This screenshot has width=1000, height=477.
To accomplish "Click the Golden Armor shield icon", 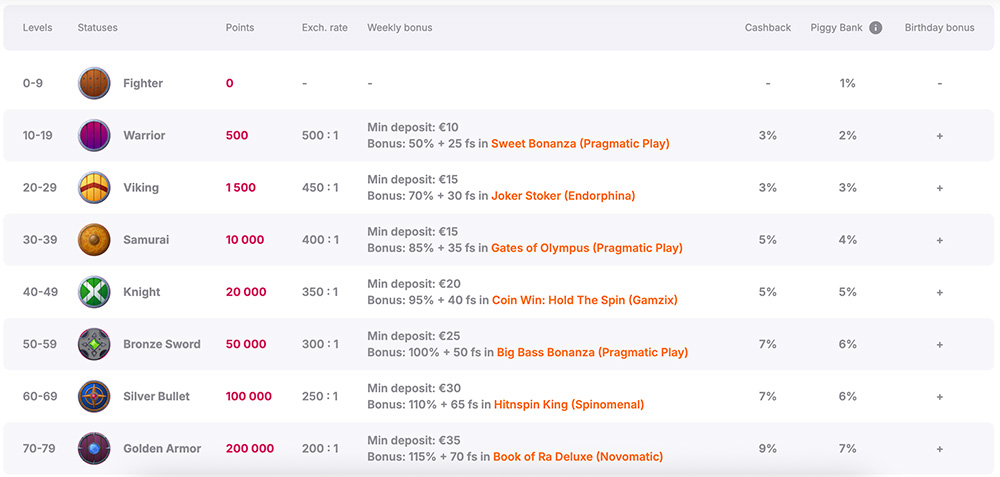I will (94, 448).
